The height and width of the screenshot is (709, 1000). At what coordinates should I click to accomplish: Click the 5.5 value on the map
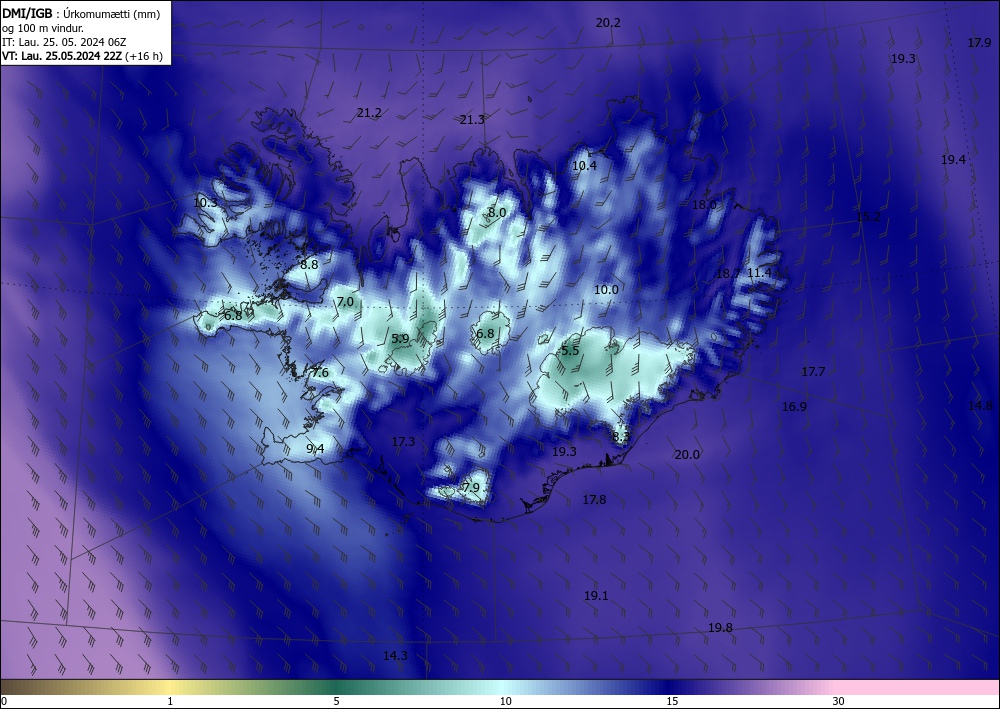pyautogui.click(x=570, y=351)
